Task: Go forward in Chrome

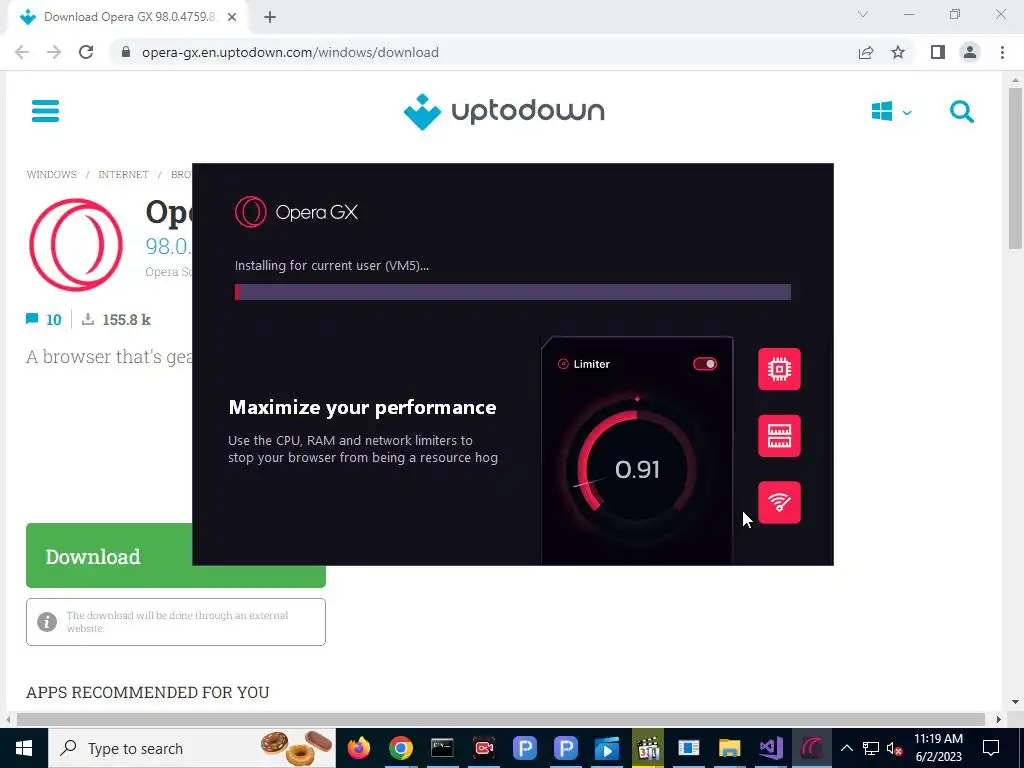Action: 54,52
